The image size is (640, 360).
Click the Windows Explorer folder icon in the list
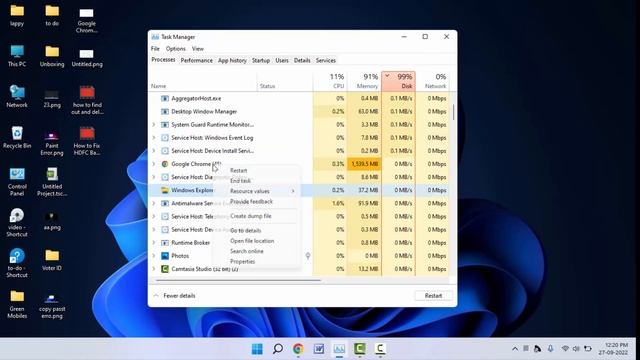(165, 190)
